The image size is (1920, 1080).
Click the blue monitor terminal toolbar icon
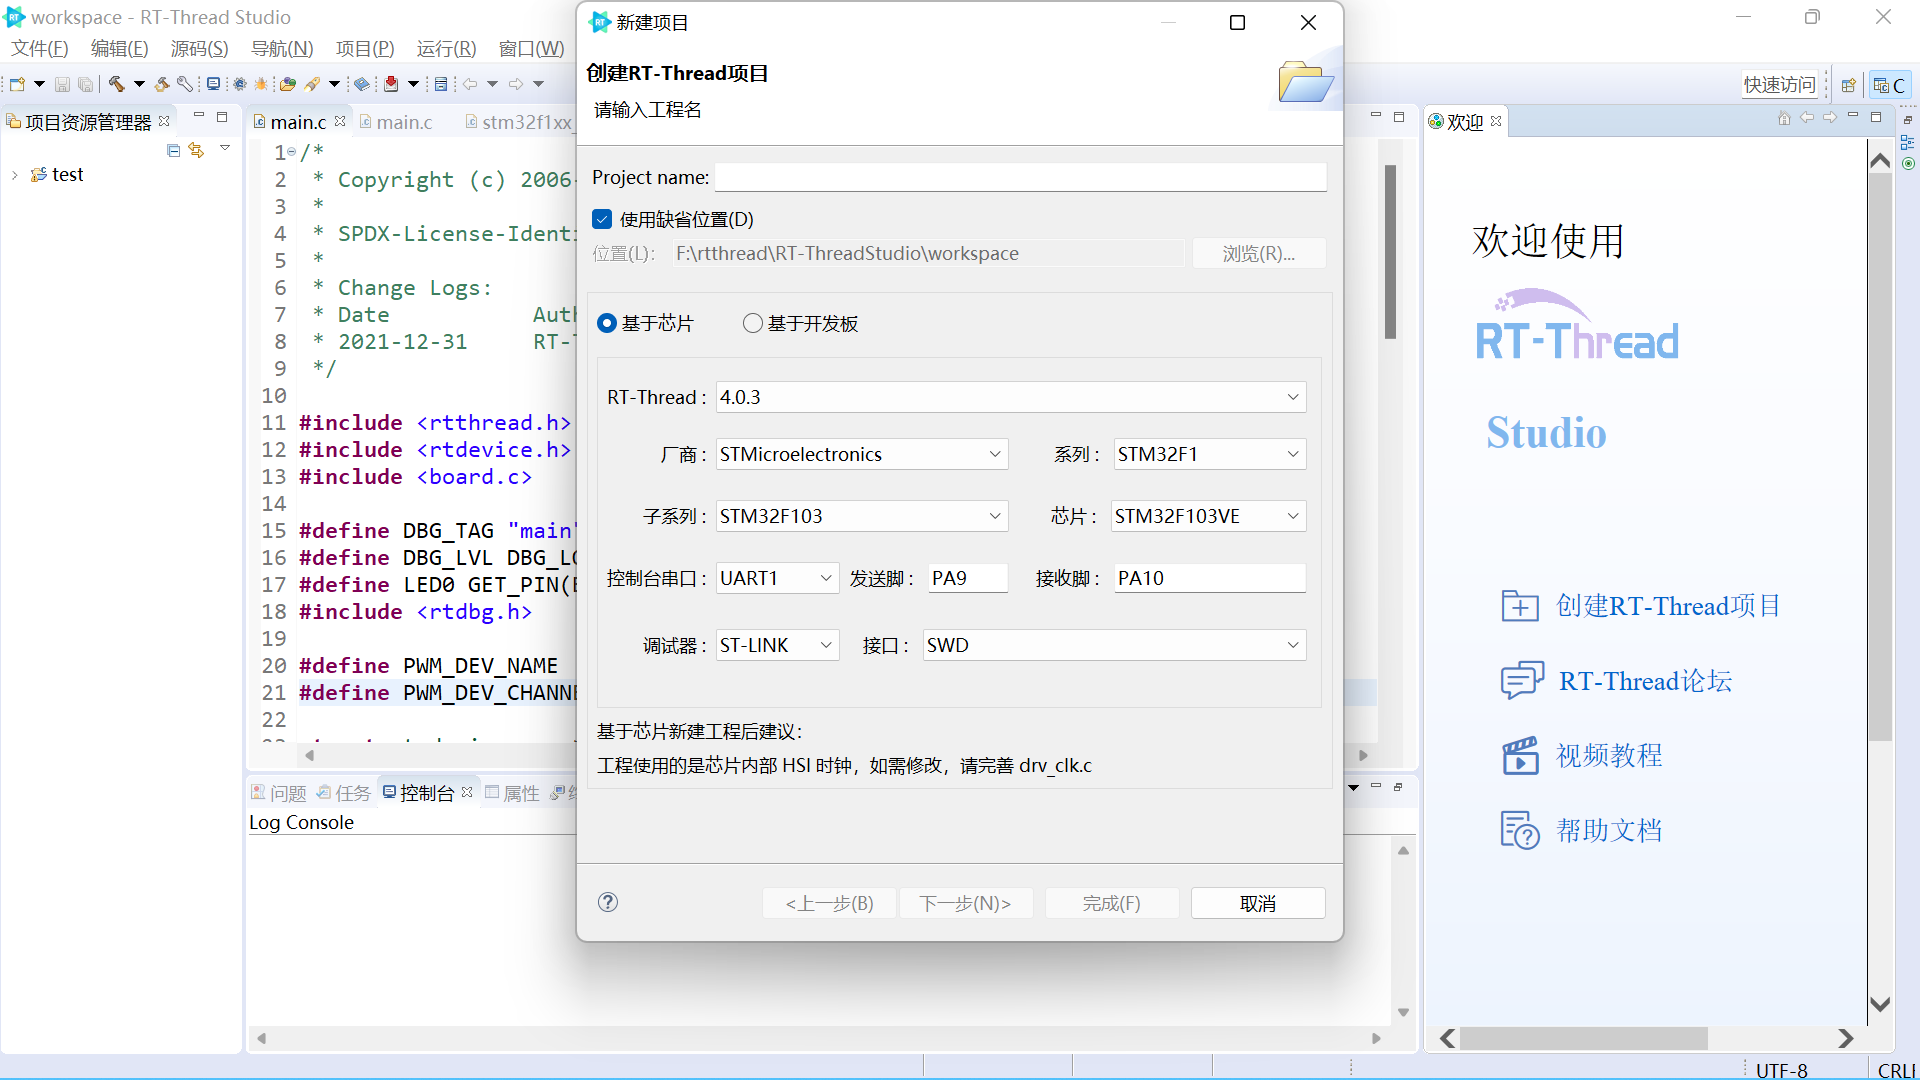pos(213,84)
